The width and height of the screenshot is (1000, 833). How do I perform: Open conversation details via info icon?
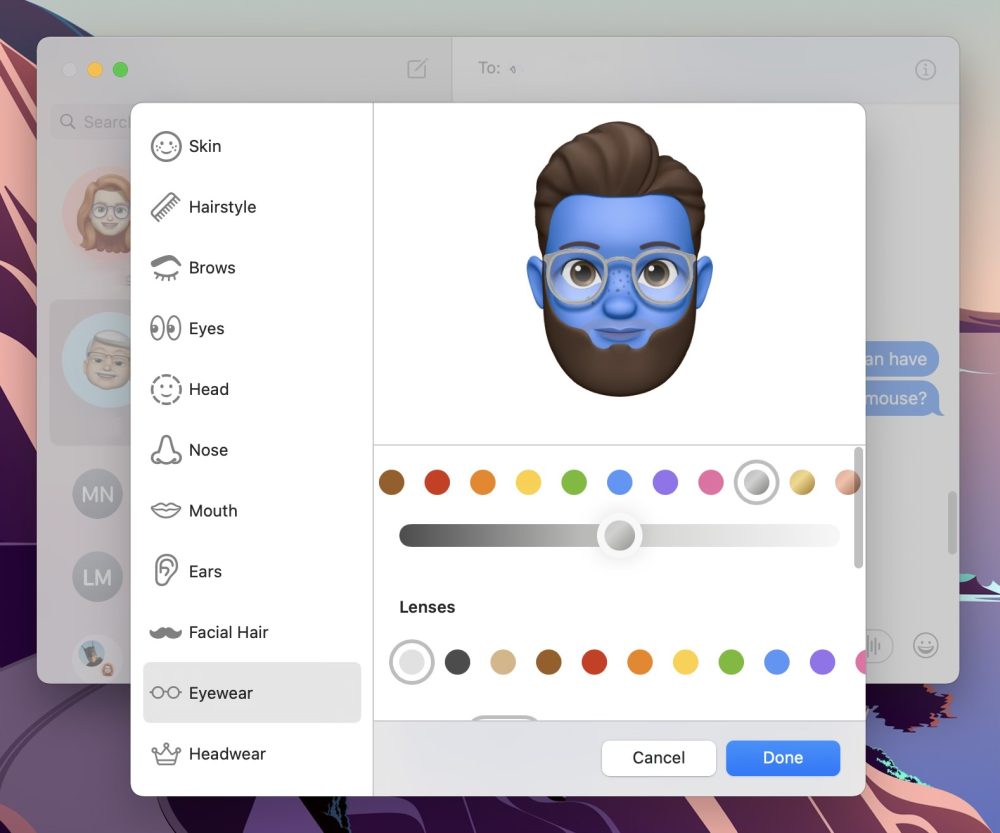[x=925, y=70]
